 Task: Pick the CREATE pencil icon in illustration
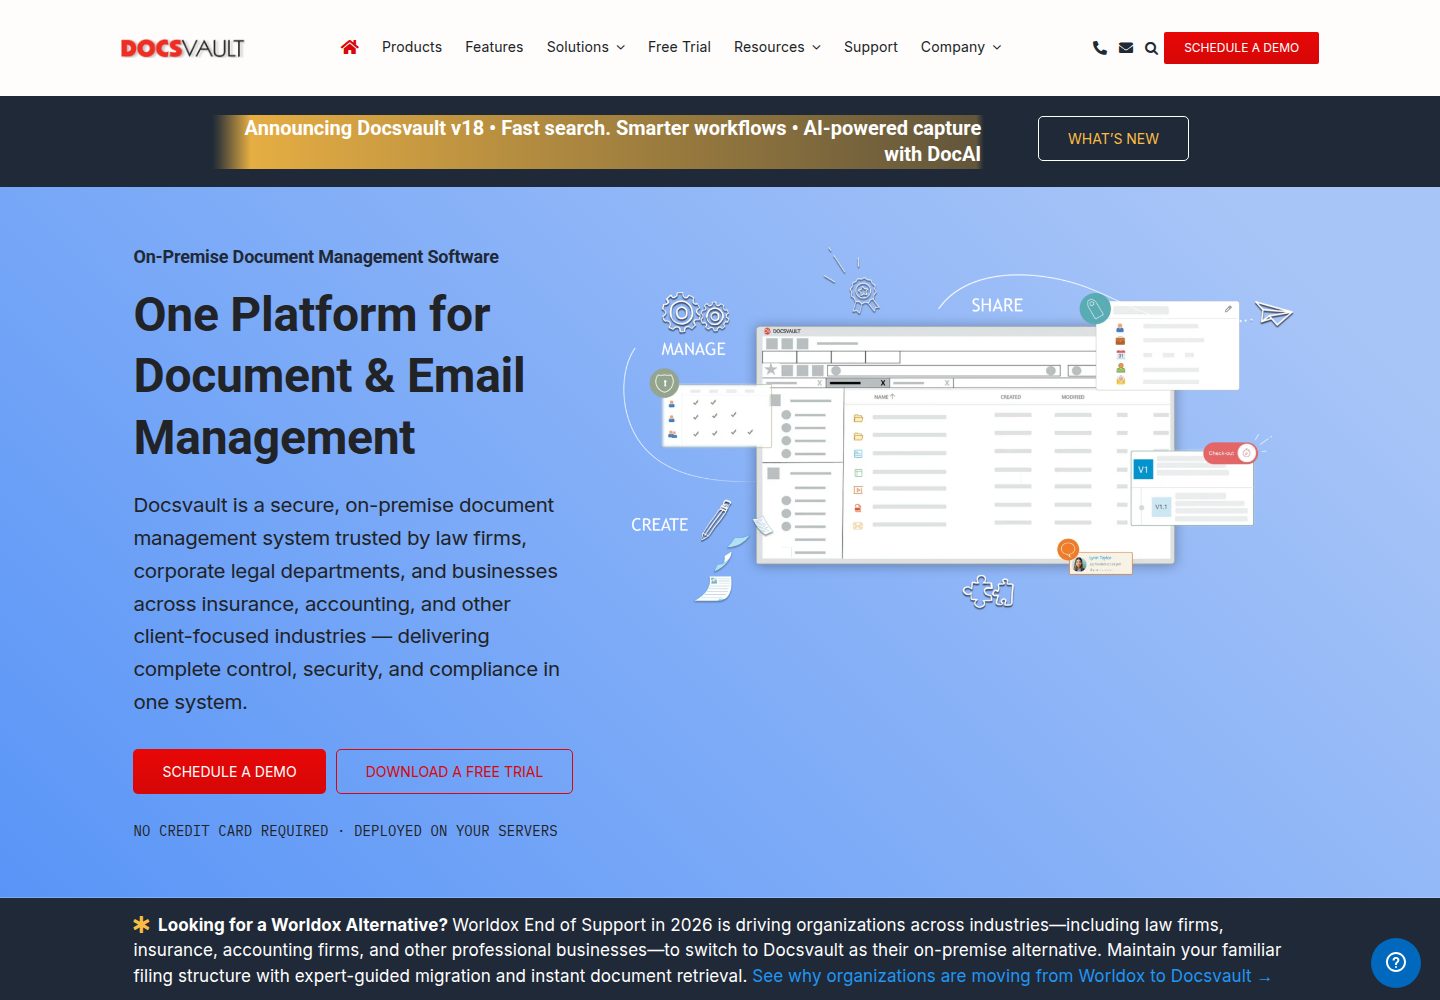[716, 520]
